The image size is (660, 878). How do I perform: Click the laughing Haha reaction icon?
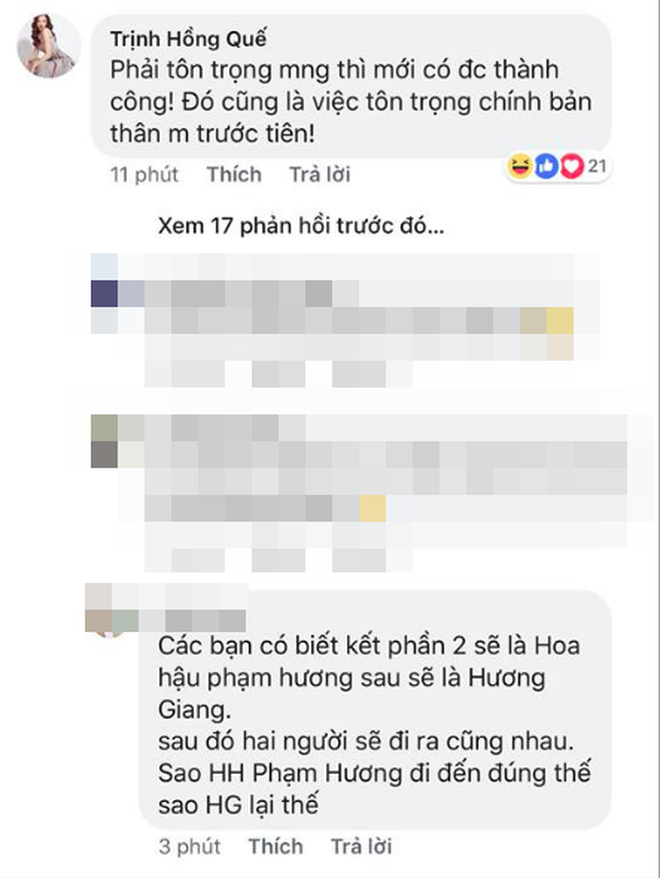521,166
